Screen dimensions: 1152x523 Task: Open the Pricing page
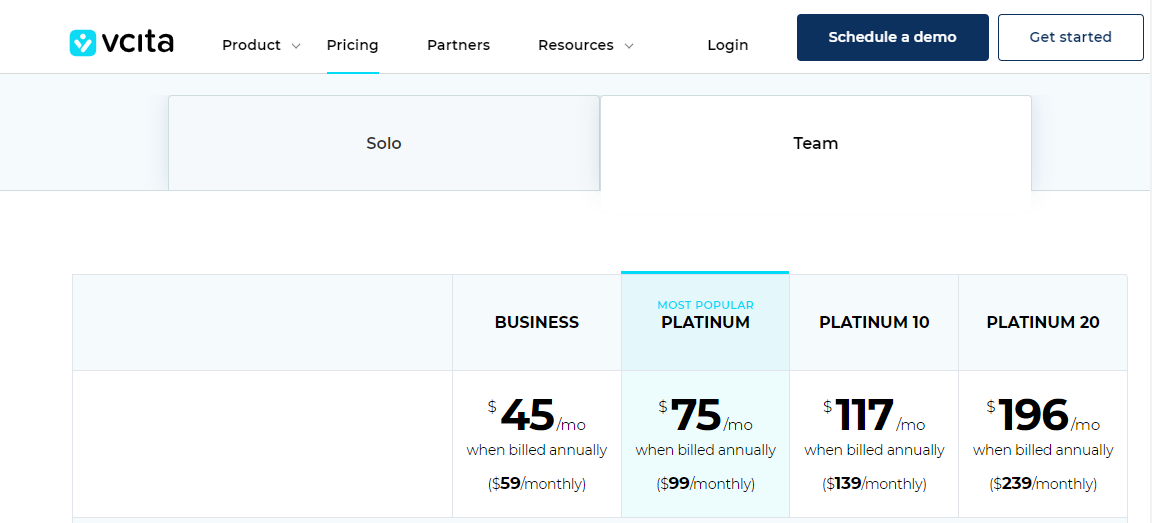tap(353, 46)
